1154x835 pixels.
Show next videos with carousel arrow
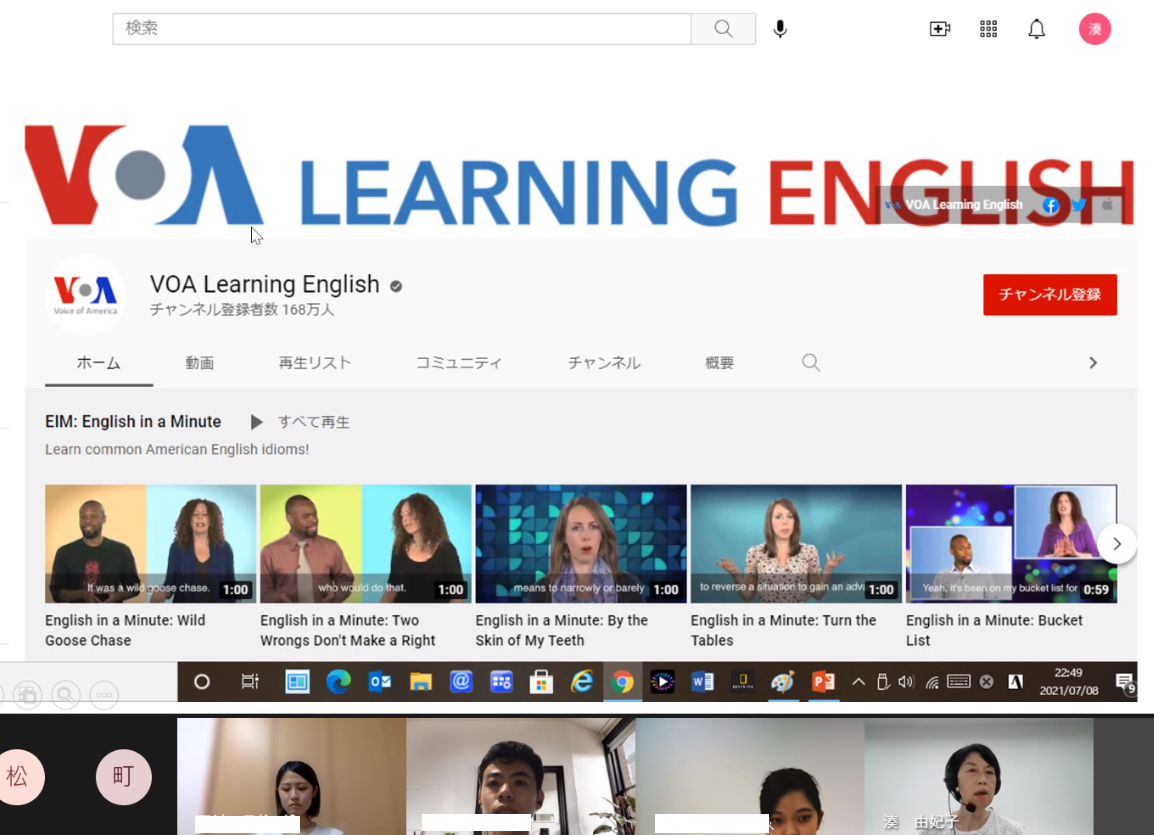click(1116, 544)
